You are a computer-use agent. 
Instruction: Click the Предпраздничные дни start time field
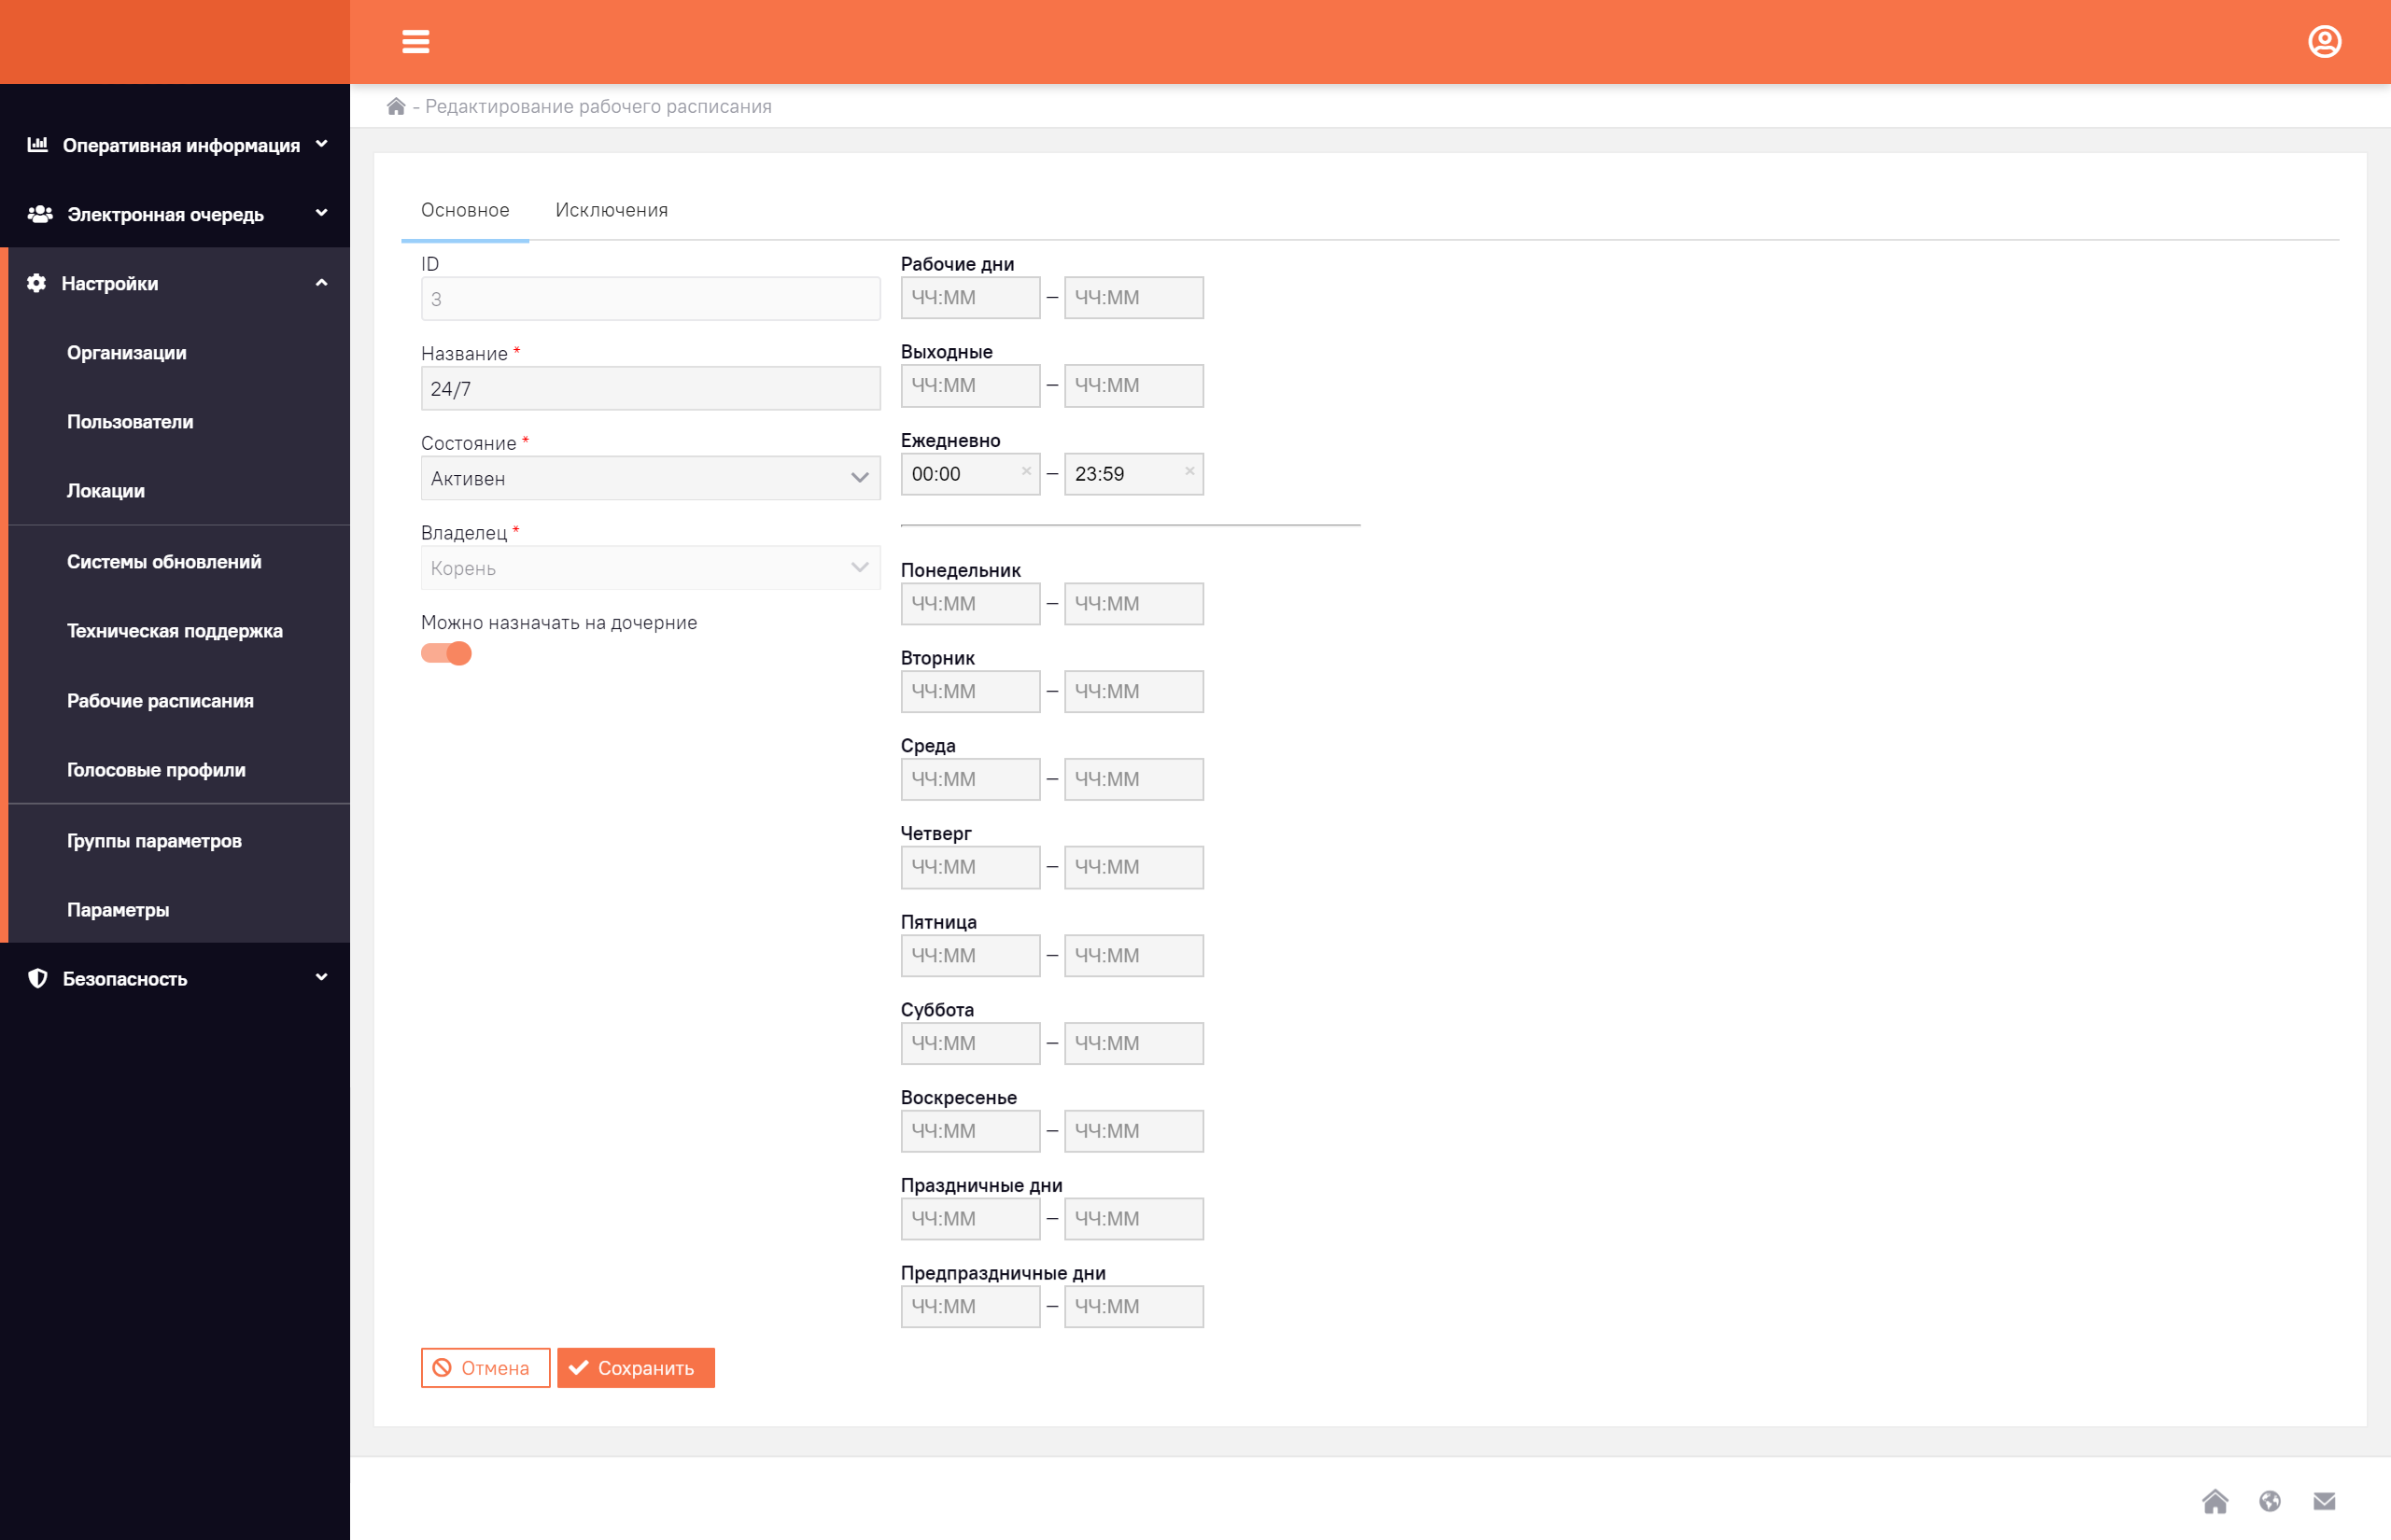[970, 1307]
